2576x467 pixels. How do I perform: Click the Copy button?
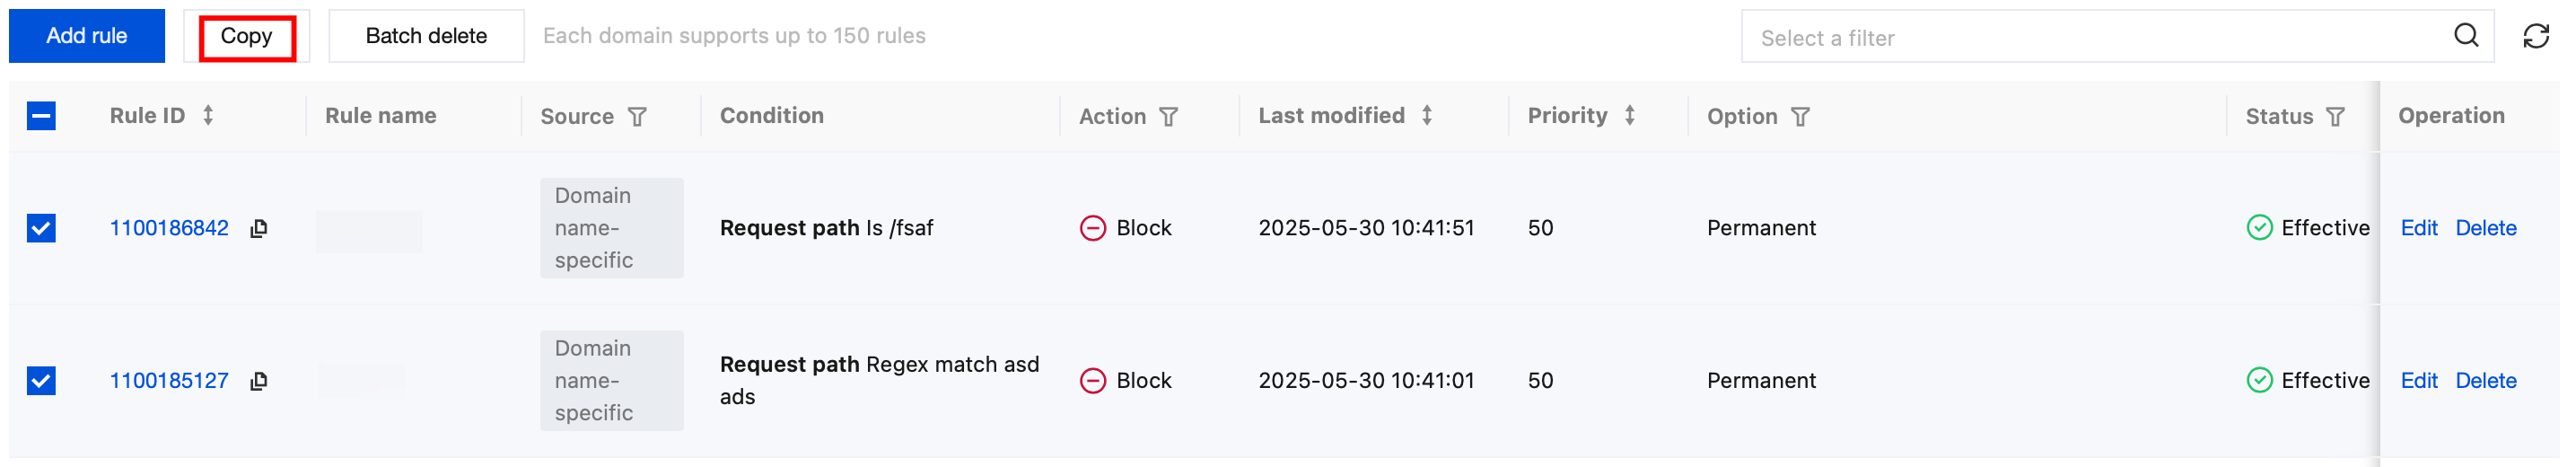(x=246, y=37)
